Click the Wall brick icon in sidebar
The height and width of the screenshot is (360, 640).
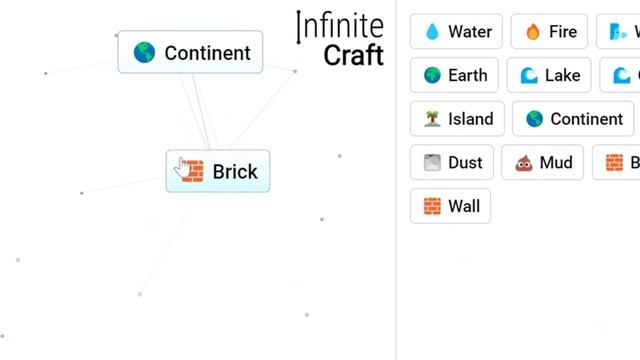432,206
